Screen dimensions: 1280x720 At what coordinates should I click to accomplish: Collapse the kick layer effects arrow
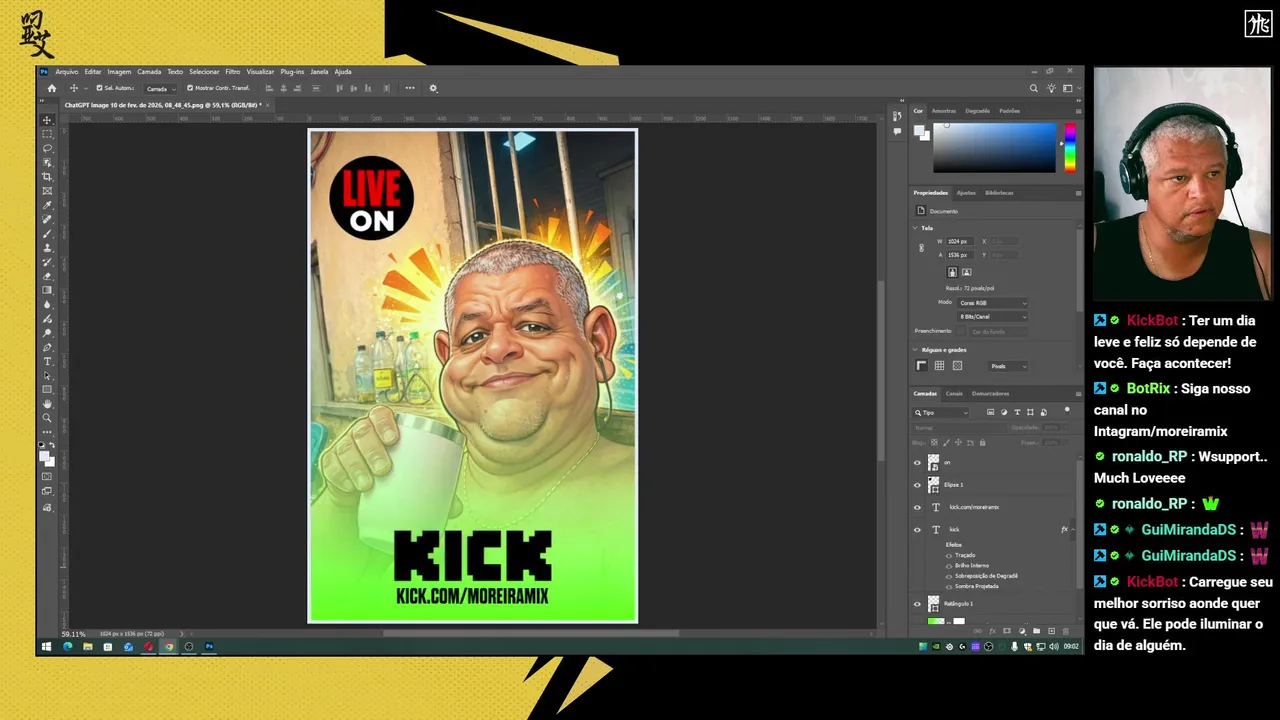(1073, 529)
